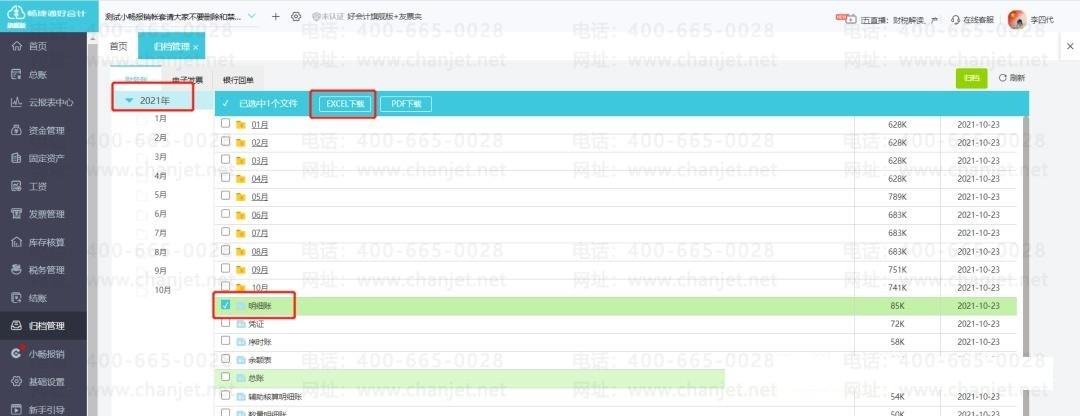Open 发票管理 from the sidebar

tap(40, 214)
